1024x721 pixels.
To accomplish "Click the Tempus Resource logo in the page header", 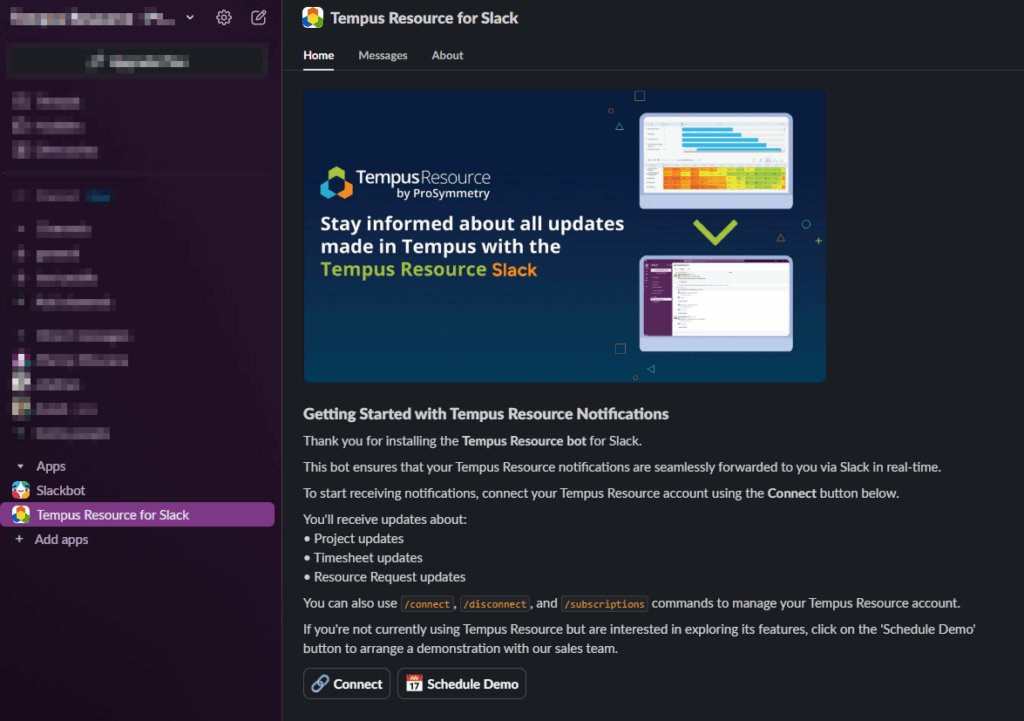I will (x=313, y=18).
